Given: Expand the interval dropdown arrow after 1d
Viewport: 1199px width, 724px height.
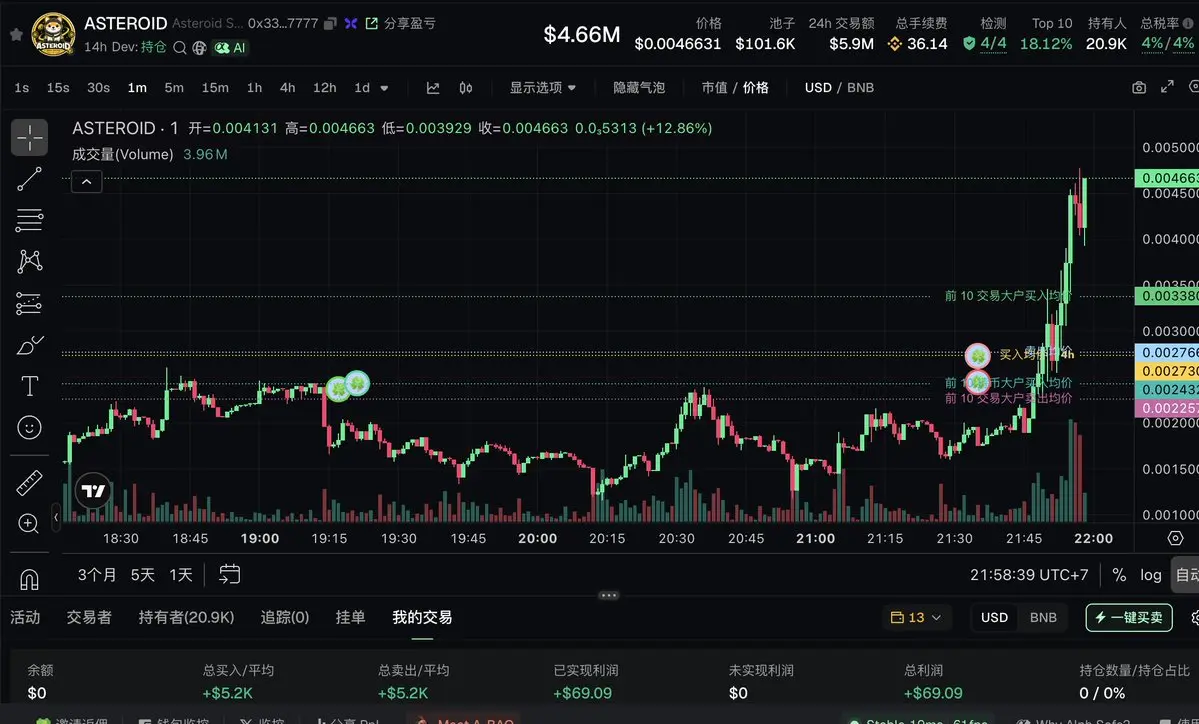Looking at the screenshot, I should click(384, 88).
